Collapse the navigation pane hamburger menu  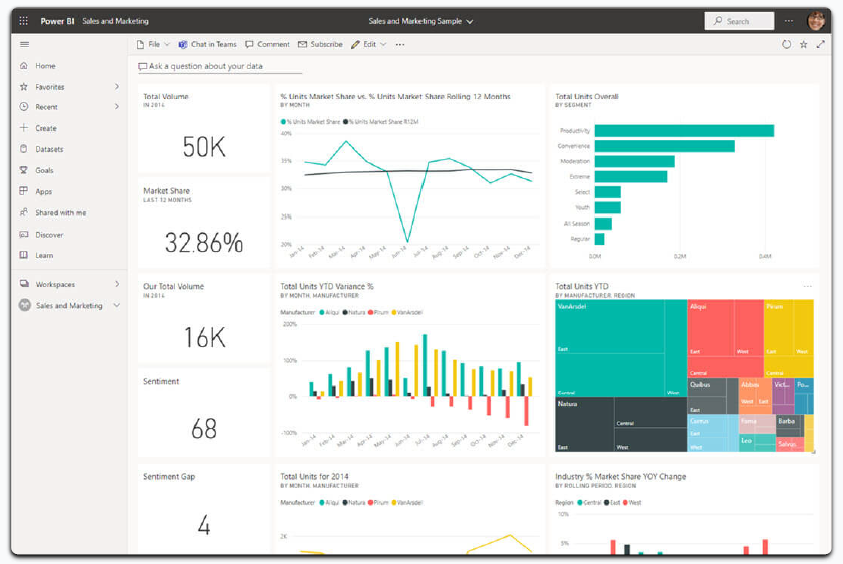point(24,44)
